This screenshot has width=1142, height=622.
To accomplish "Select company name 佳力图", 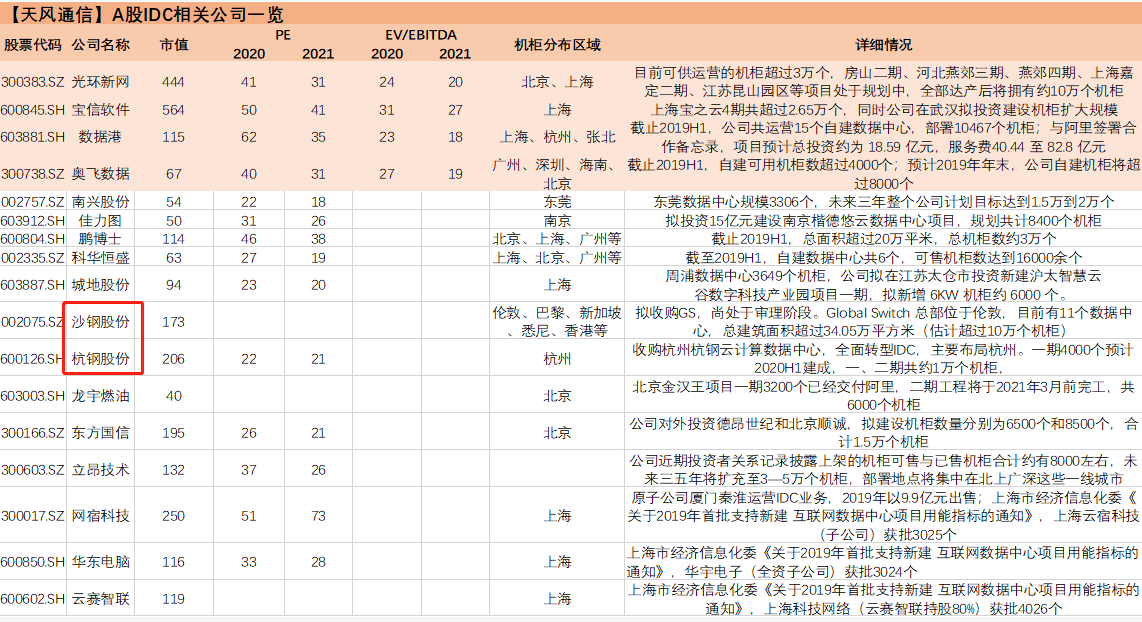I will point(101,221).
